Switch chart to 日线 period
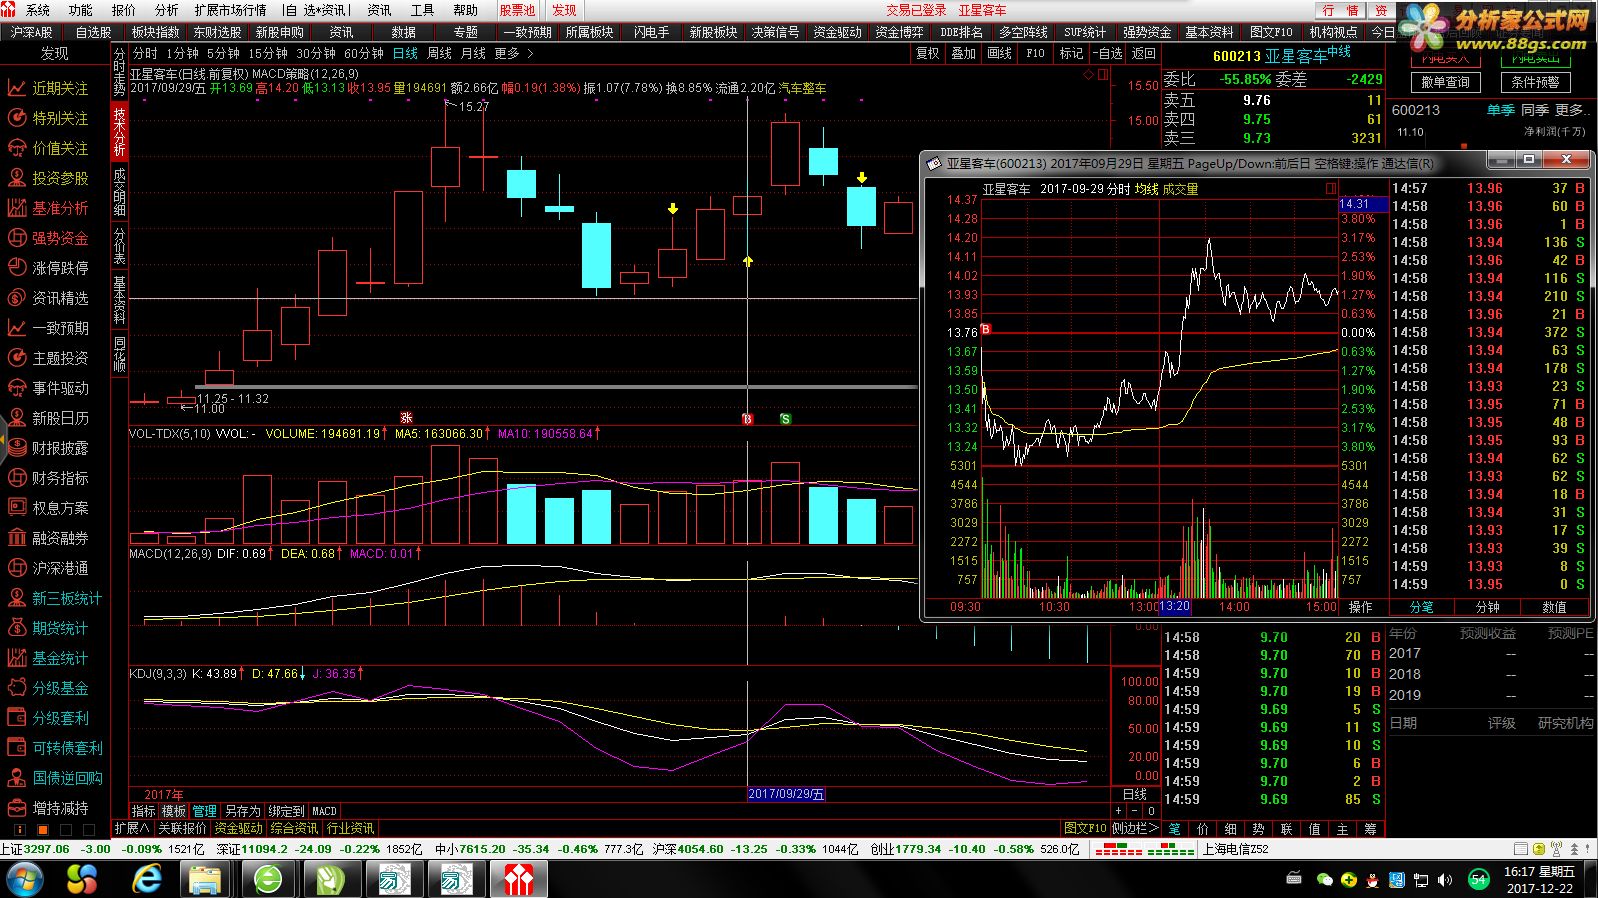This screenshot has width=1598, height=898. [x=405, y=53]
